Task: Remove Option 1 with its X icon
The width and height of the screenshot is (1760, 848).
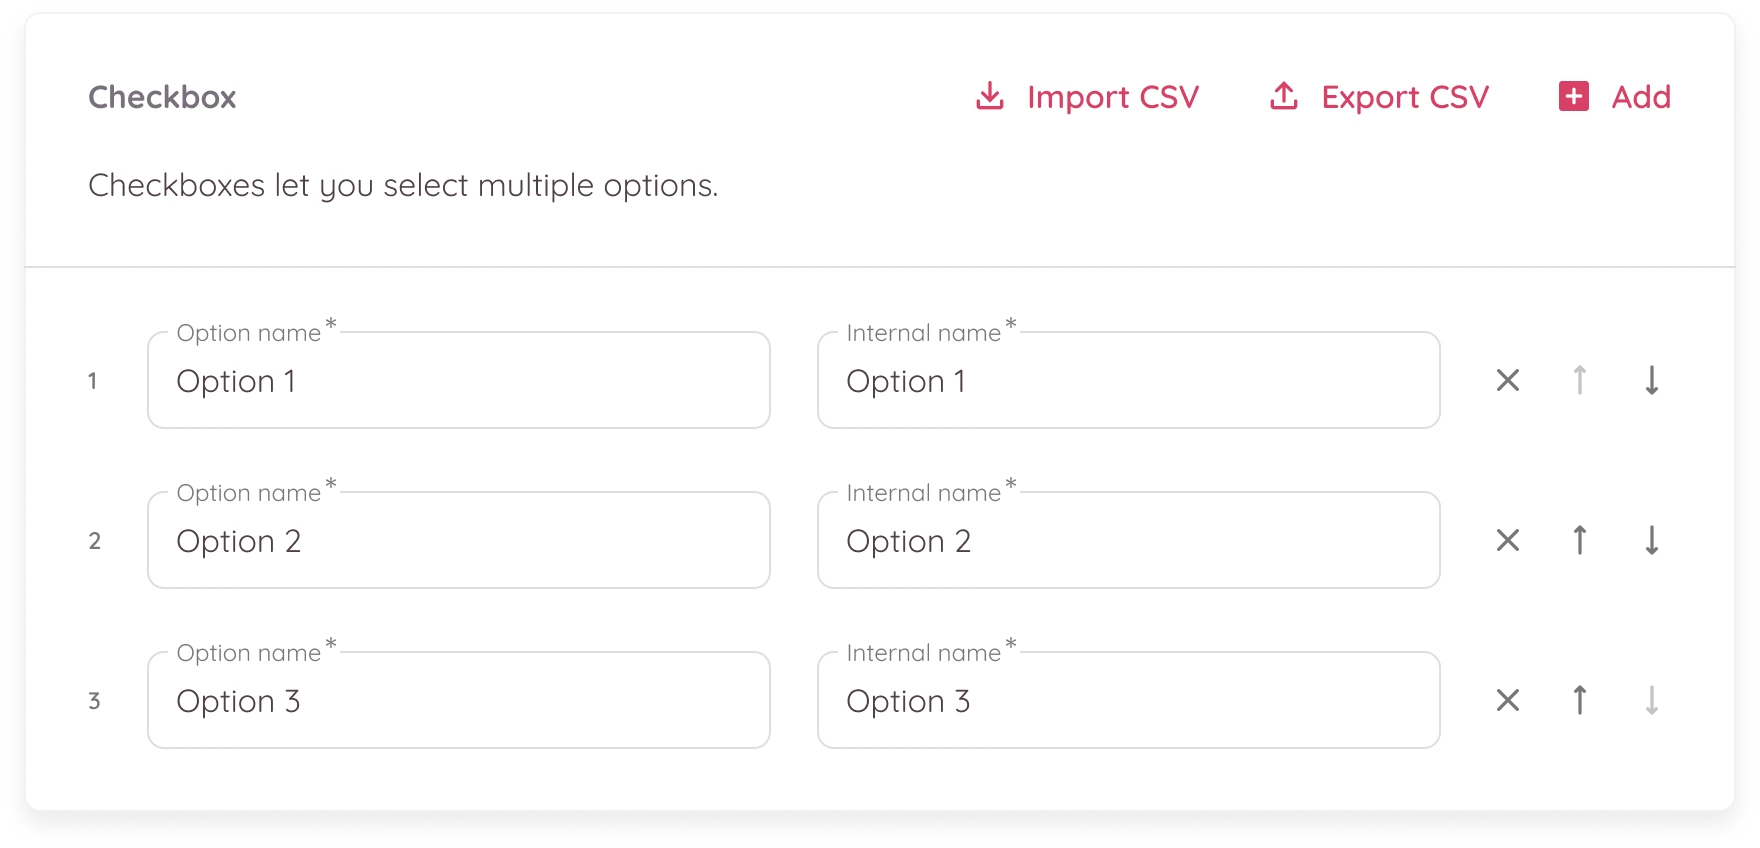Action: [x=1508, y=380]
